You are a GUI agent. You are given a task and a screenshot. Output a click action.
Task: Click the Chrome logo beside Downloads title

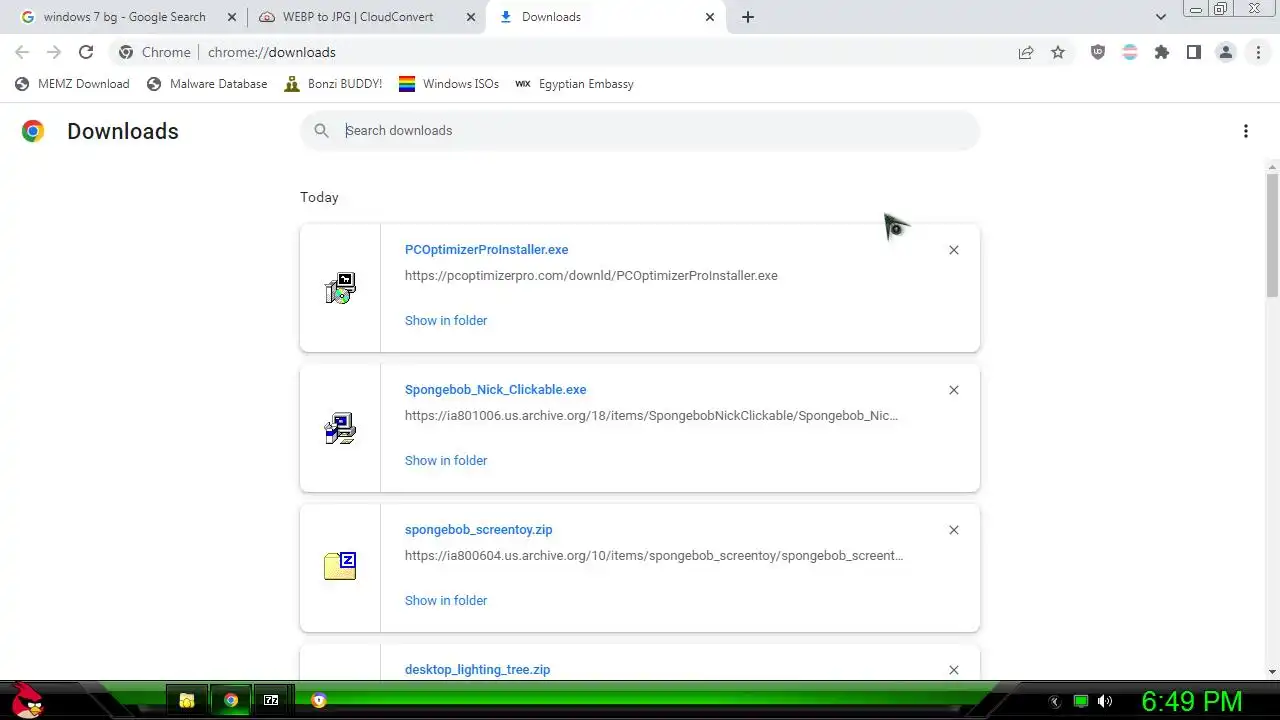(x=33, y=131)
